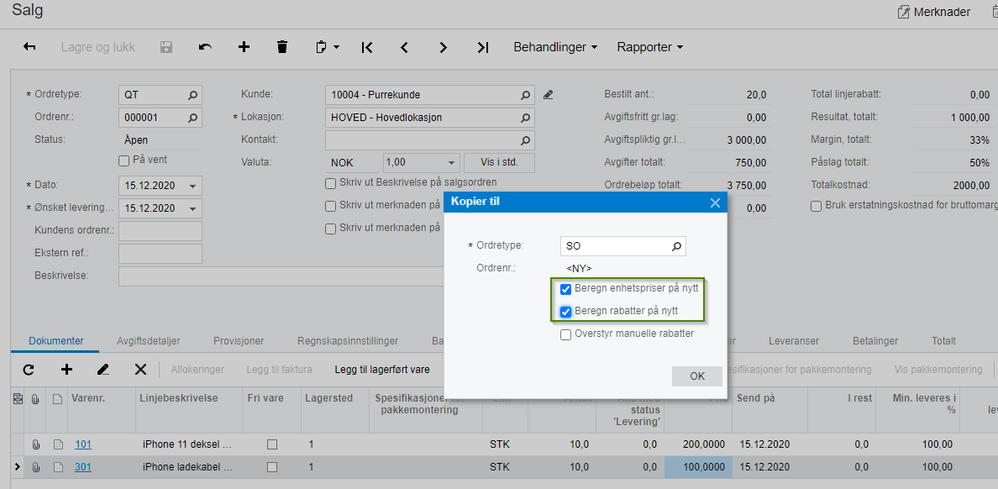
Task: Open the Behandlinger dropdown menu
Action: [555, 47]
